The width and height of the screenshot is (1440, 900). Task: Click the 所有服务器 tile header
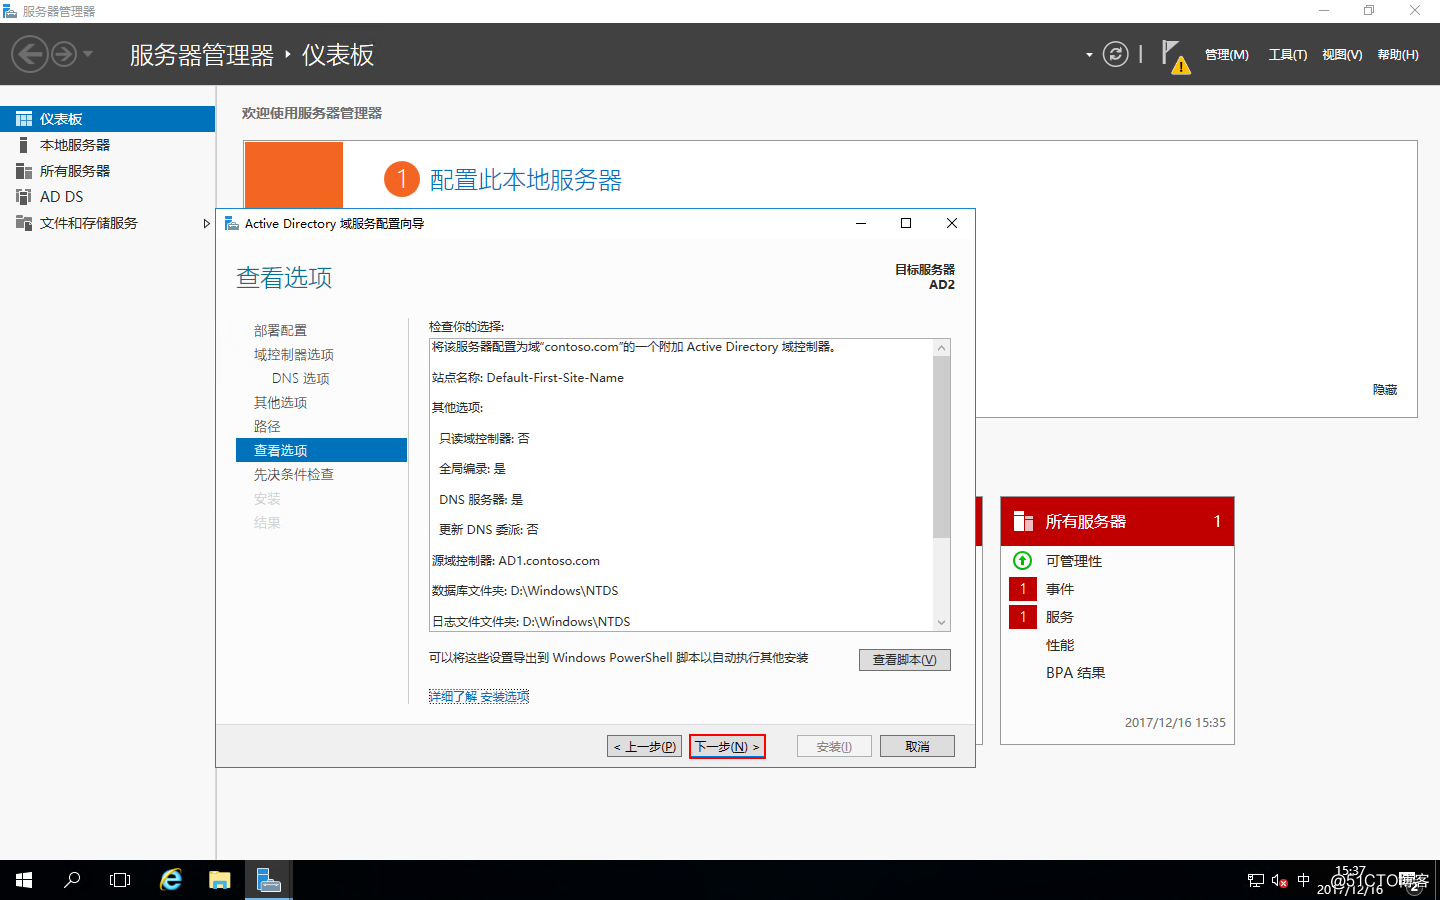[x=1117, y=521]
